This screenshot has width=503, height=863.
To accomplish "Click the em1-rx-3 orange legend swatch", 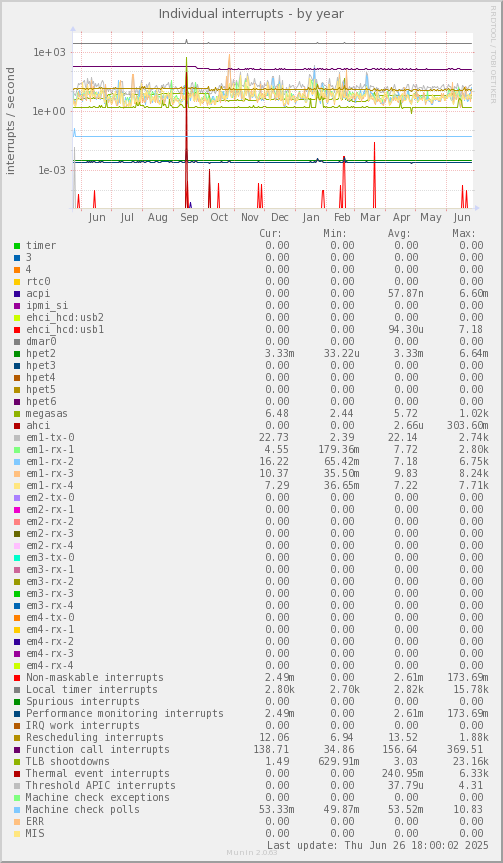I will pos(17,473).
